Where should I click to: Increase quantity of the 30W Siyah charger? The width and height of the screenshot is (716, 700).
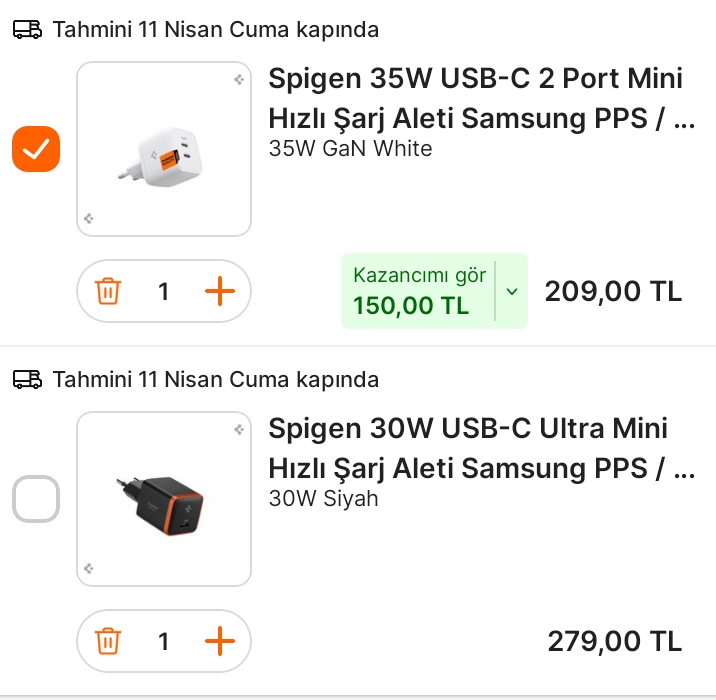click(219, 641)
